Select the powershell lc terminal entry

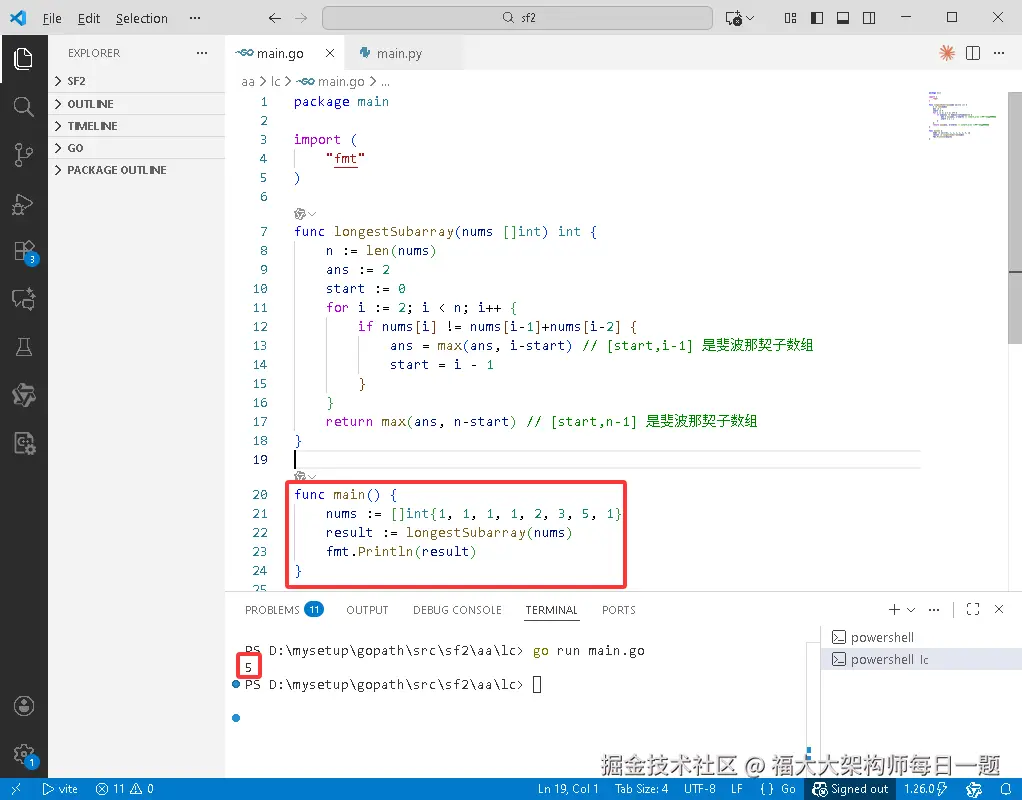click(920, 659)
